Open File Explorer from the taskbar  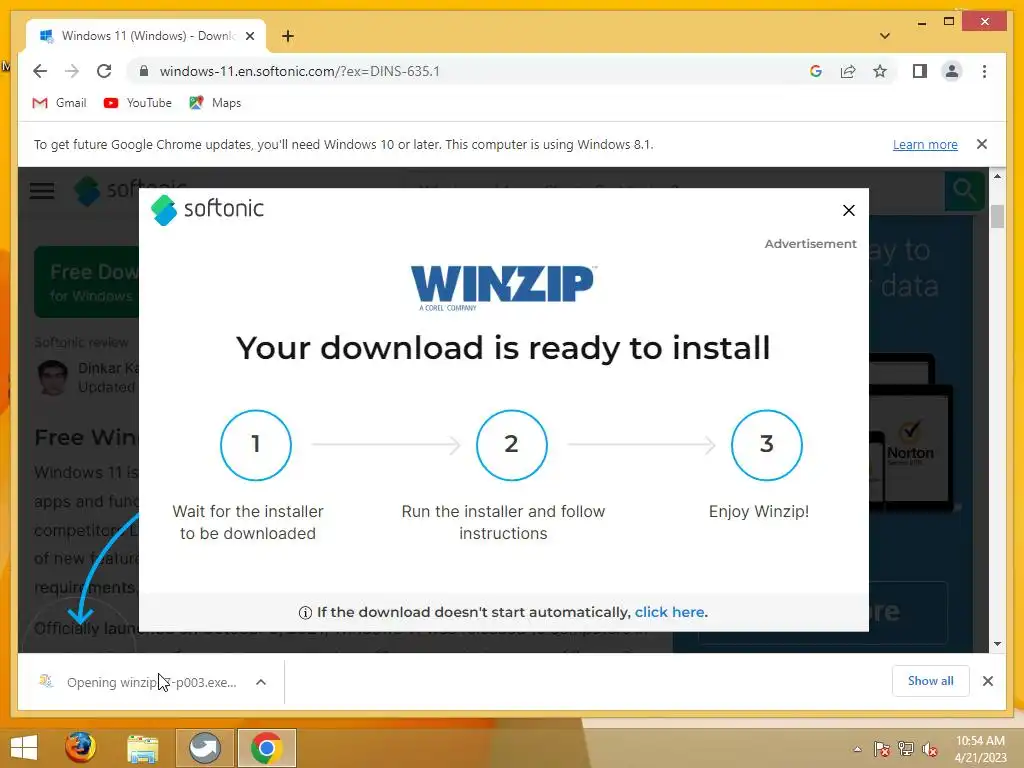coord(142,748)
